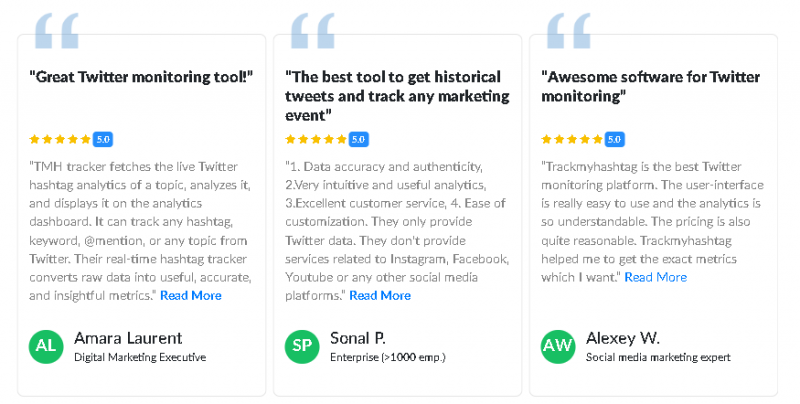
Task: Click the 5.0 badge in Amara Laurent's review
Action: 103,139
